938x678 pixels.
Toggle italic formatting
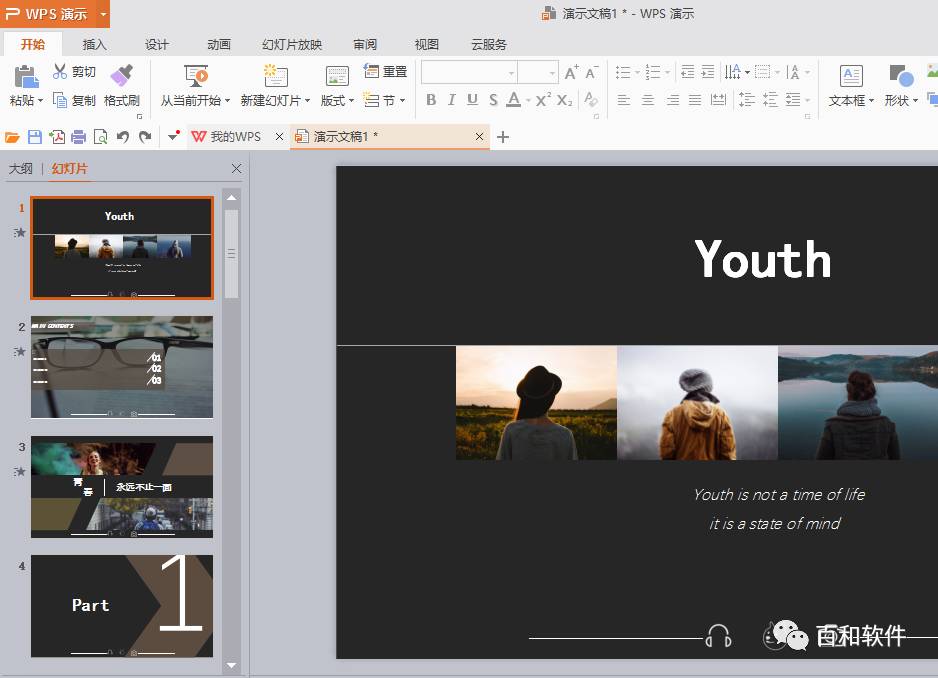[451, 100]
